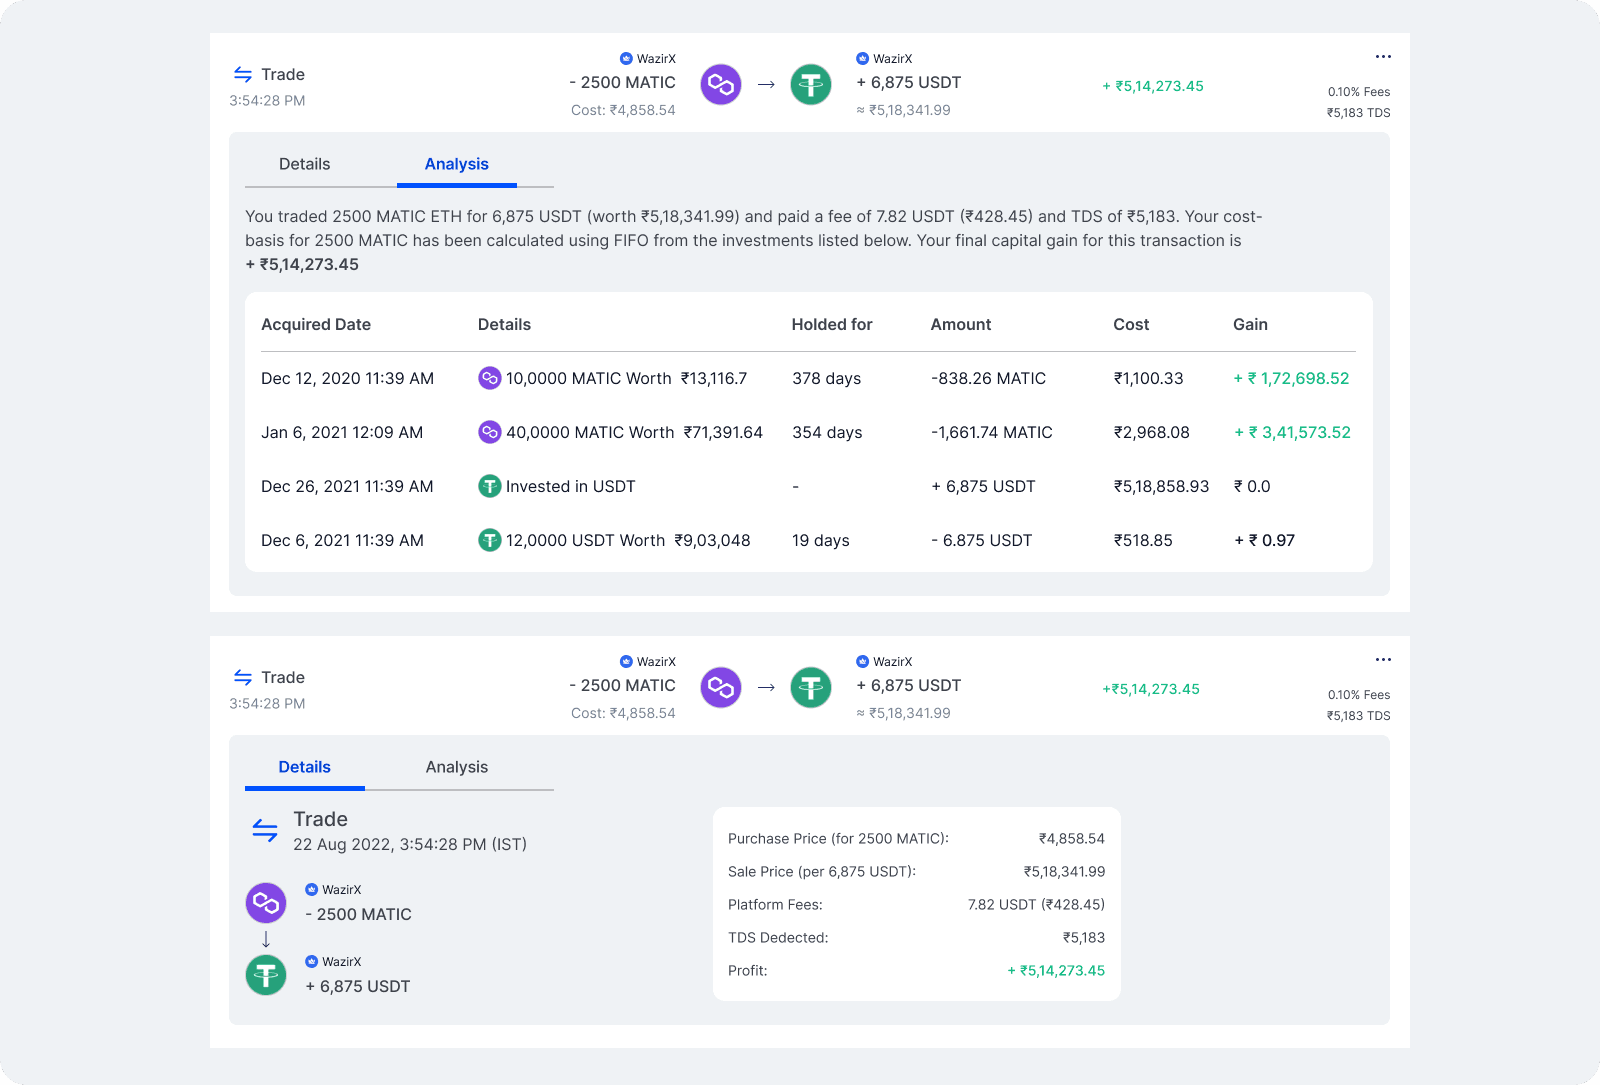Click the WazirX badge above -2500 MATIC in the top card

click(648, 59)
